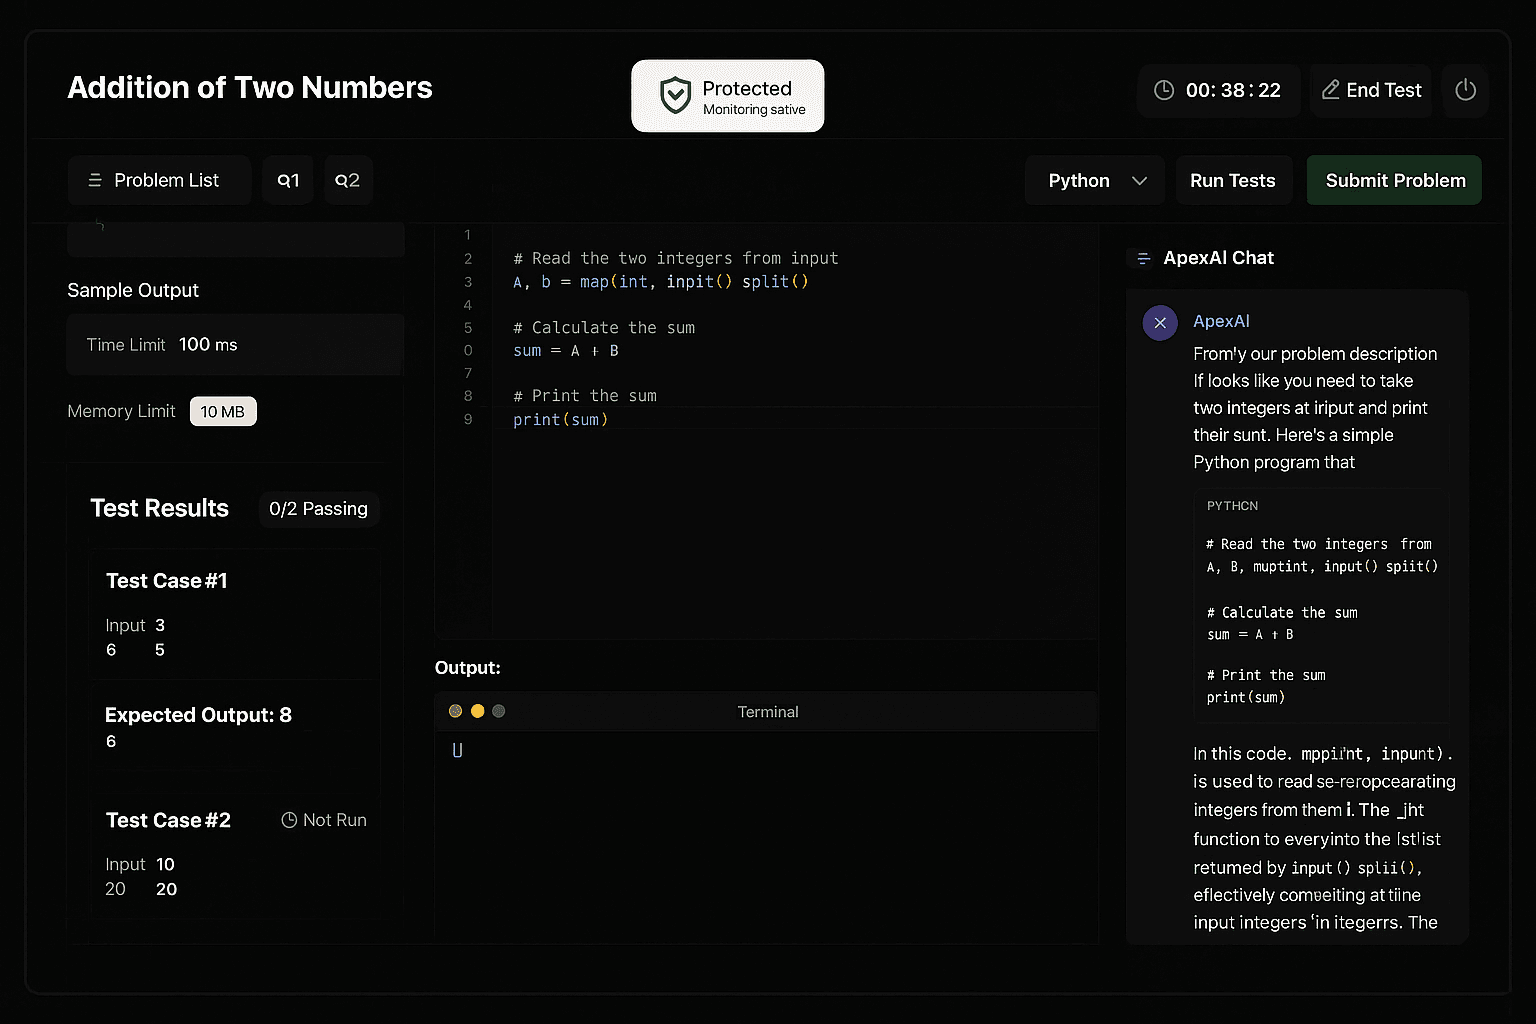Toggle the gray terminal dot

coord(498,710)
